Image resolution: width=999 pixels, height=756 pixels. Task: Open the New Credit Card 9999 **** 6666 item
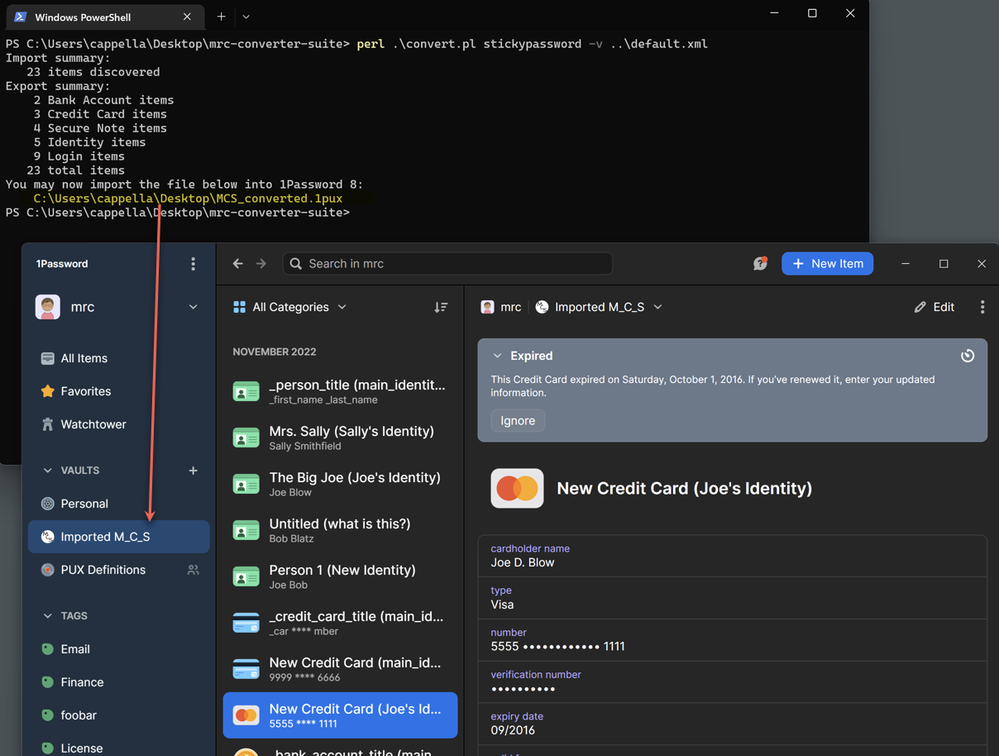coord(340,669)
